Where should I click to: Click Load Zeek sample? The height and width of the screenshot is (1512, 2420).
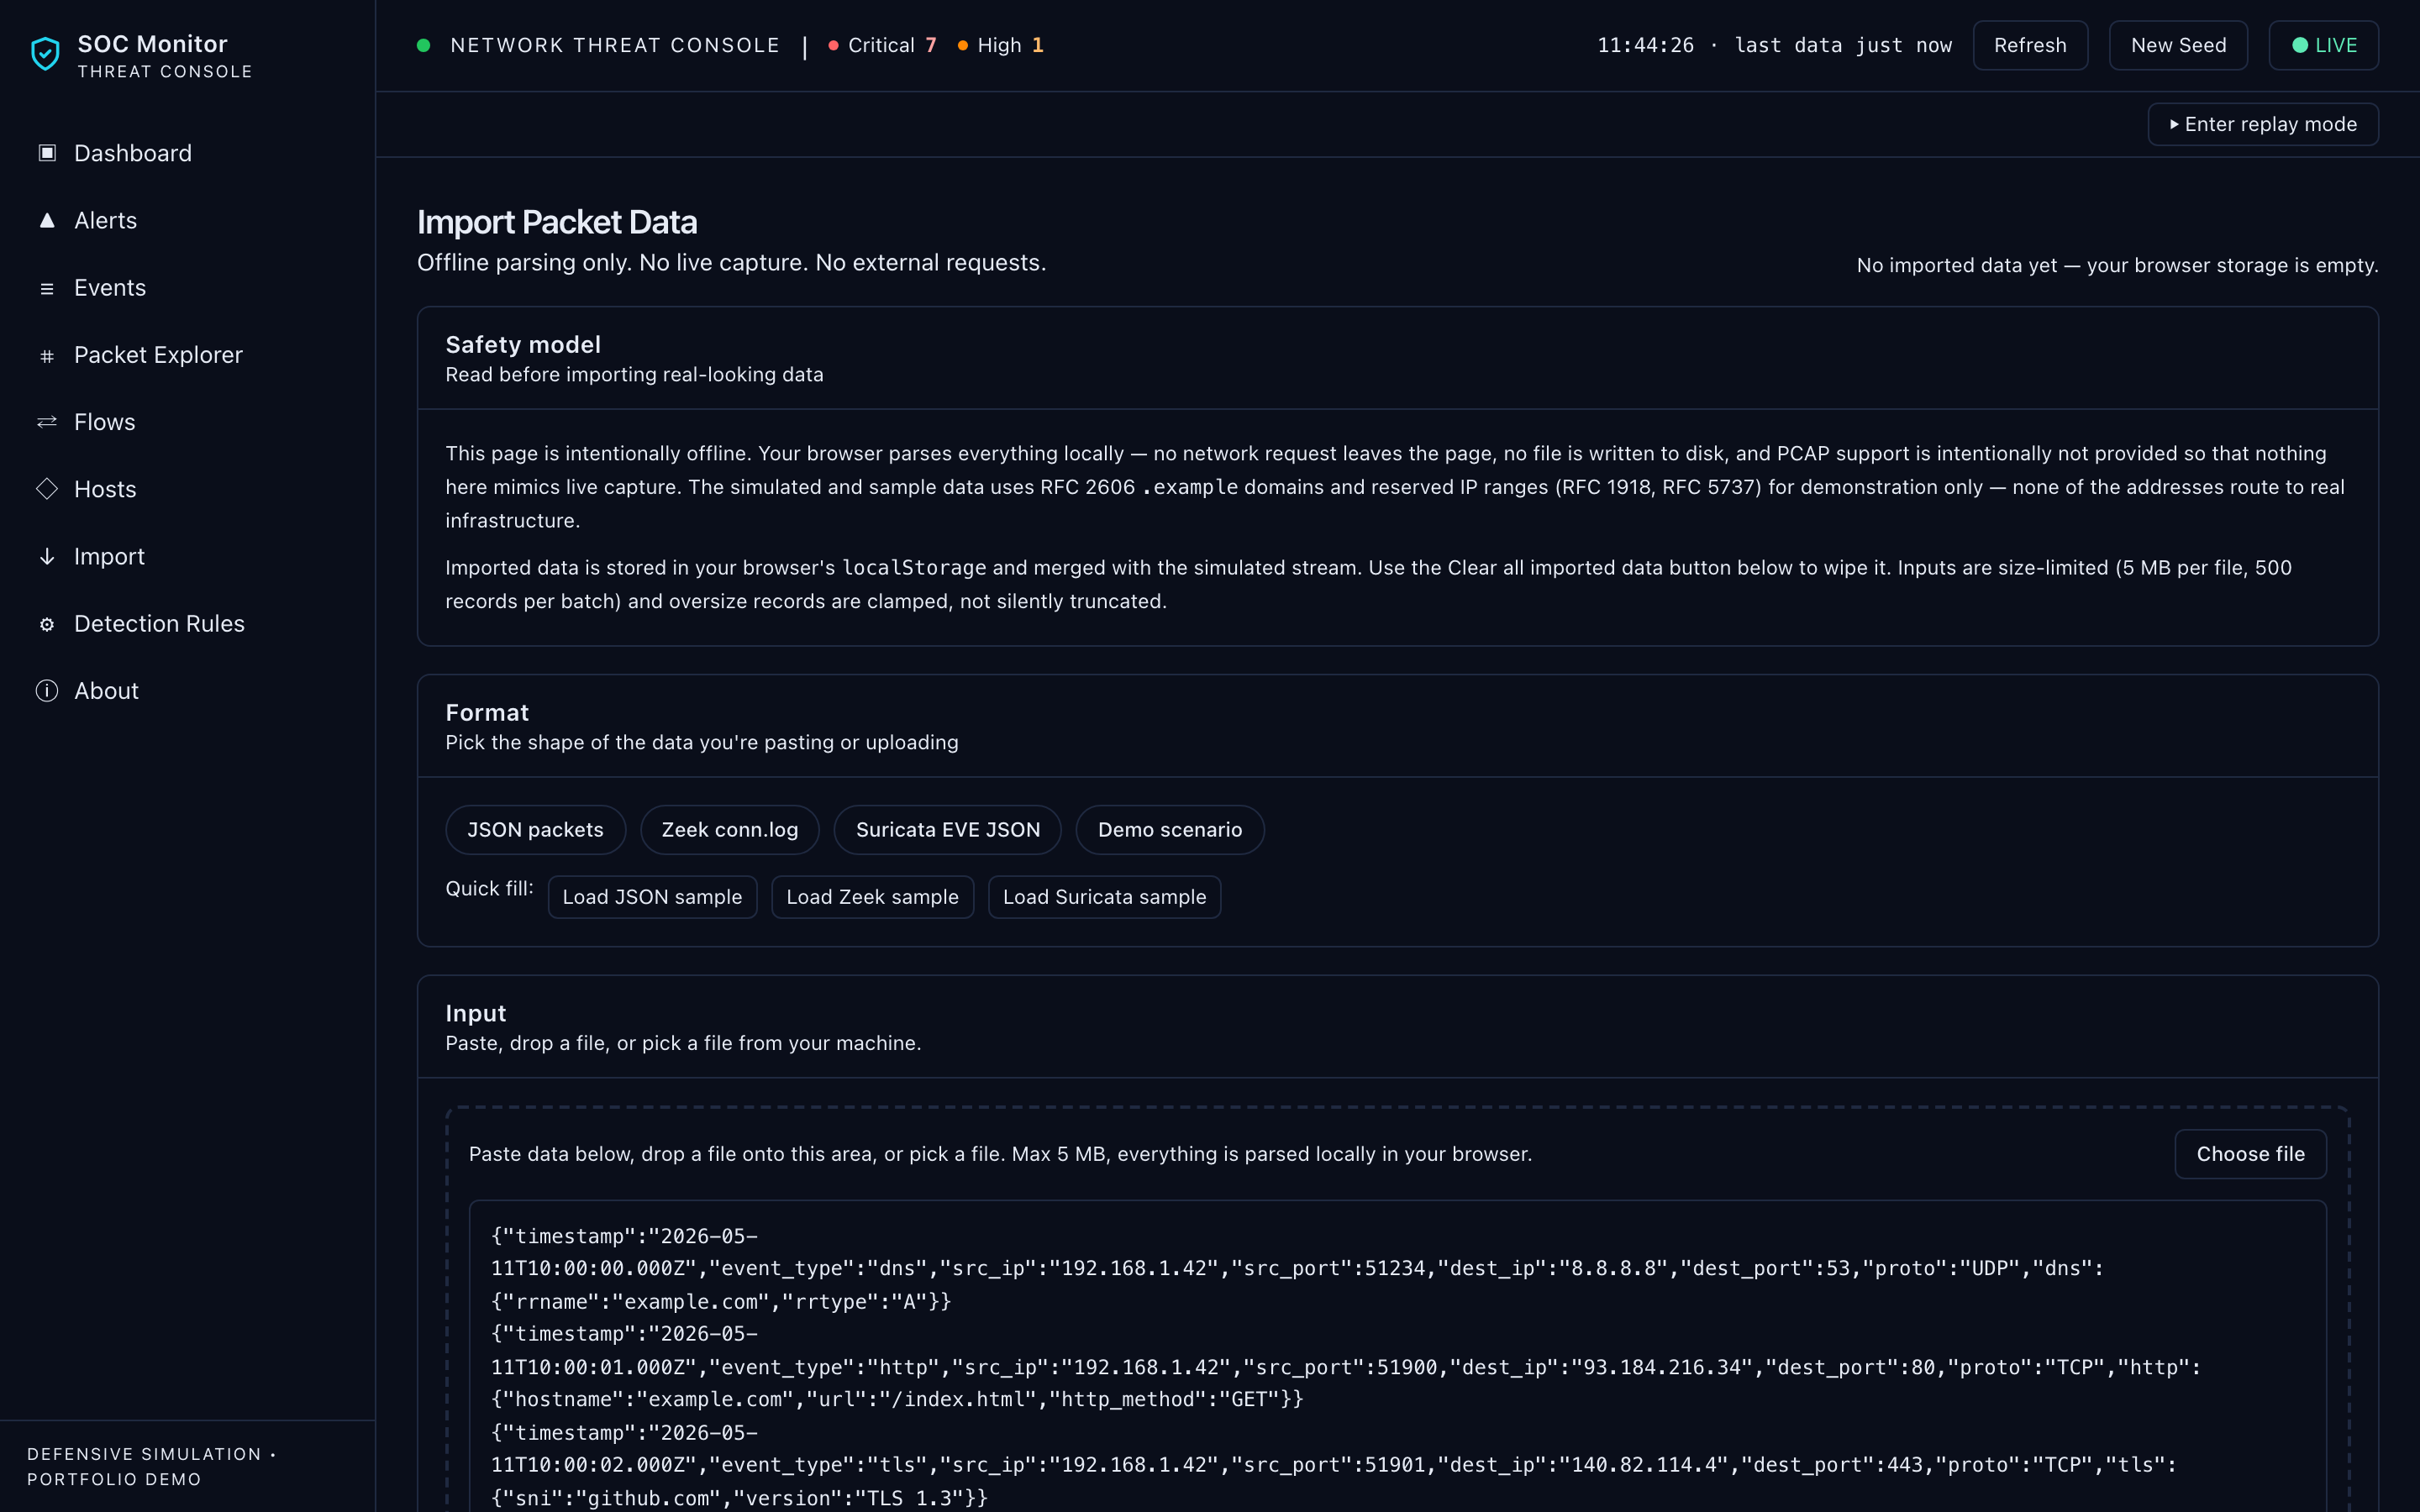872,897
